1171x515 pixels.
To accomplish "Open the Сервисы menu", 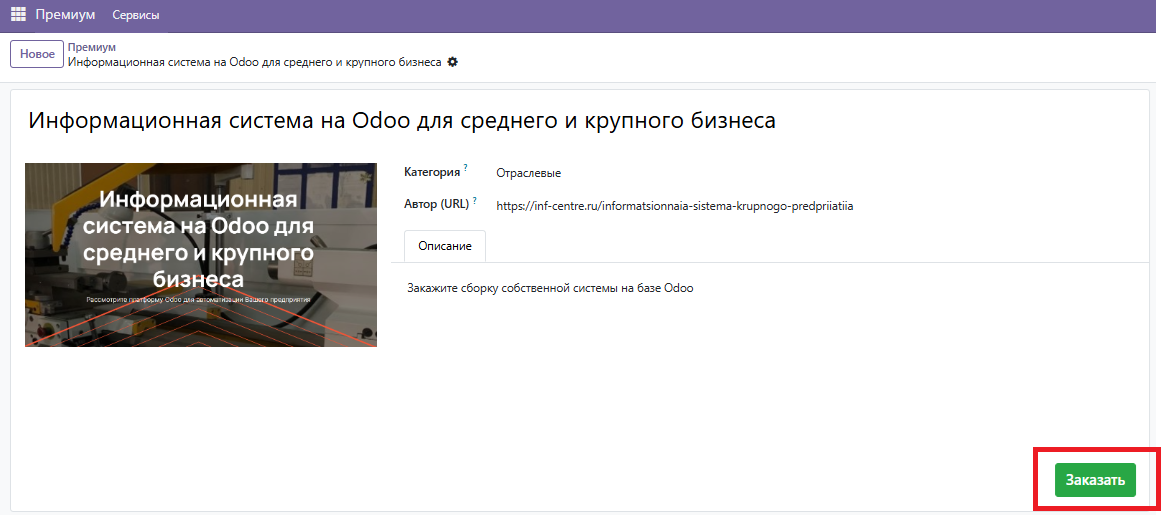I will click(x=135, y=15).
